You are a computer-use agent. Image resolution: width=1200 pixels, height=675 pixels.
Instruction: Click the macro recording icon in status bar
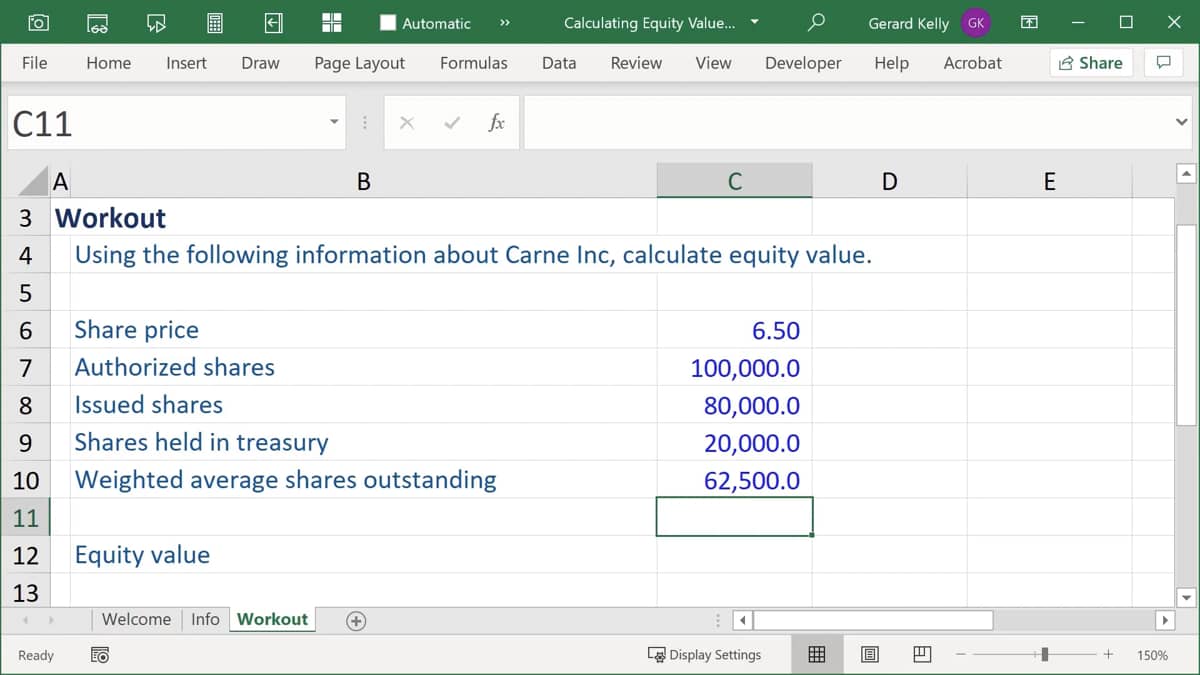100,655
